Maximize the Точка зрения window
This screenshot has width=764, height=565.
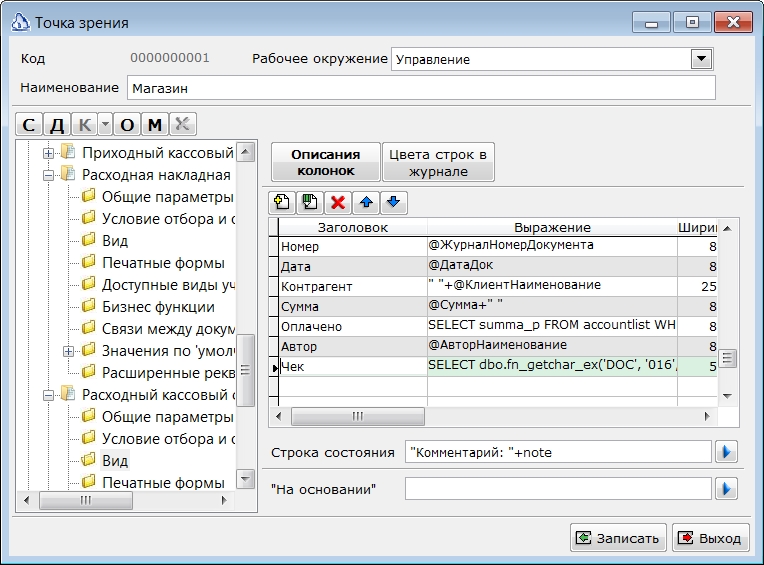[692, 22]
